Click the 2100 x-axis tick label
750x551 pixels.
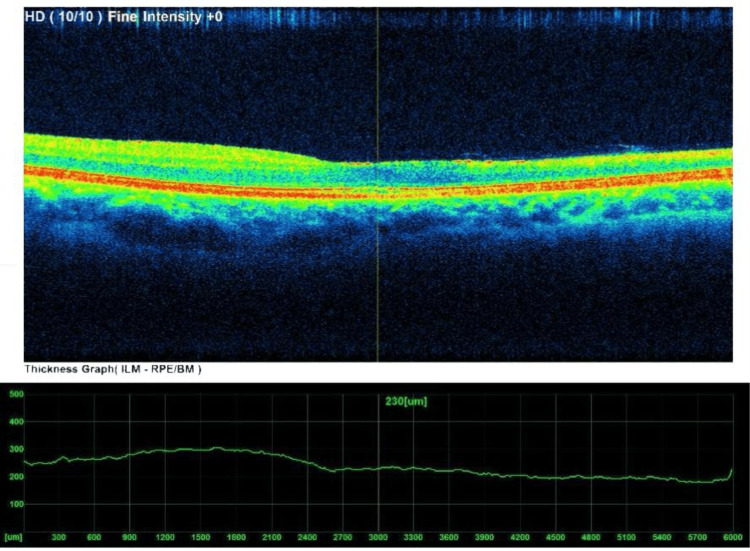[x=272, y=537]
